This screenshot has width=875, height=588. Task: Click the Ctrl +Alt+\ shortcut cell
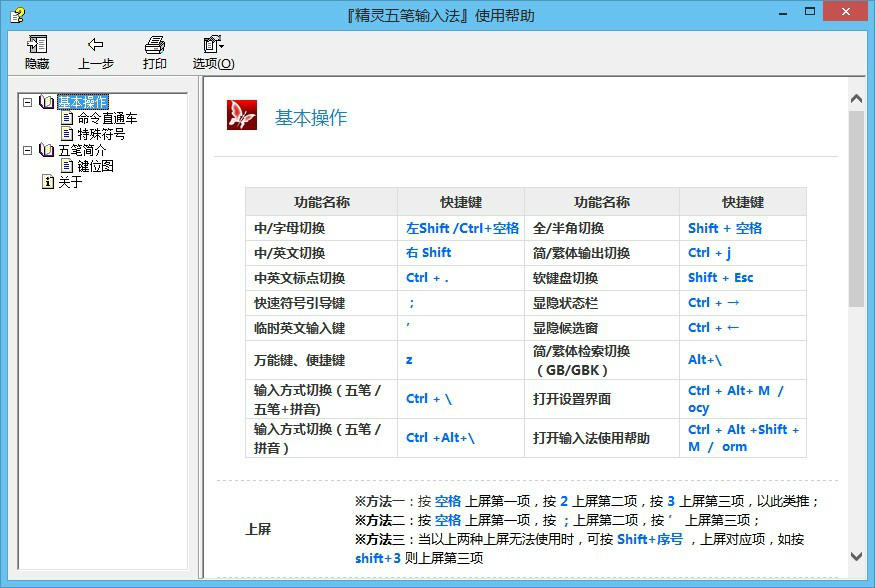pyautogui.click(x=461, y=438)
